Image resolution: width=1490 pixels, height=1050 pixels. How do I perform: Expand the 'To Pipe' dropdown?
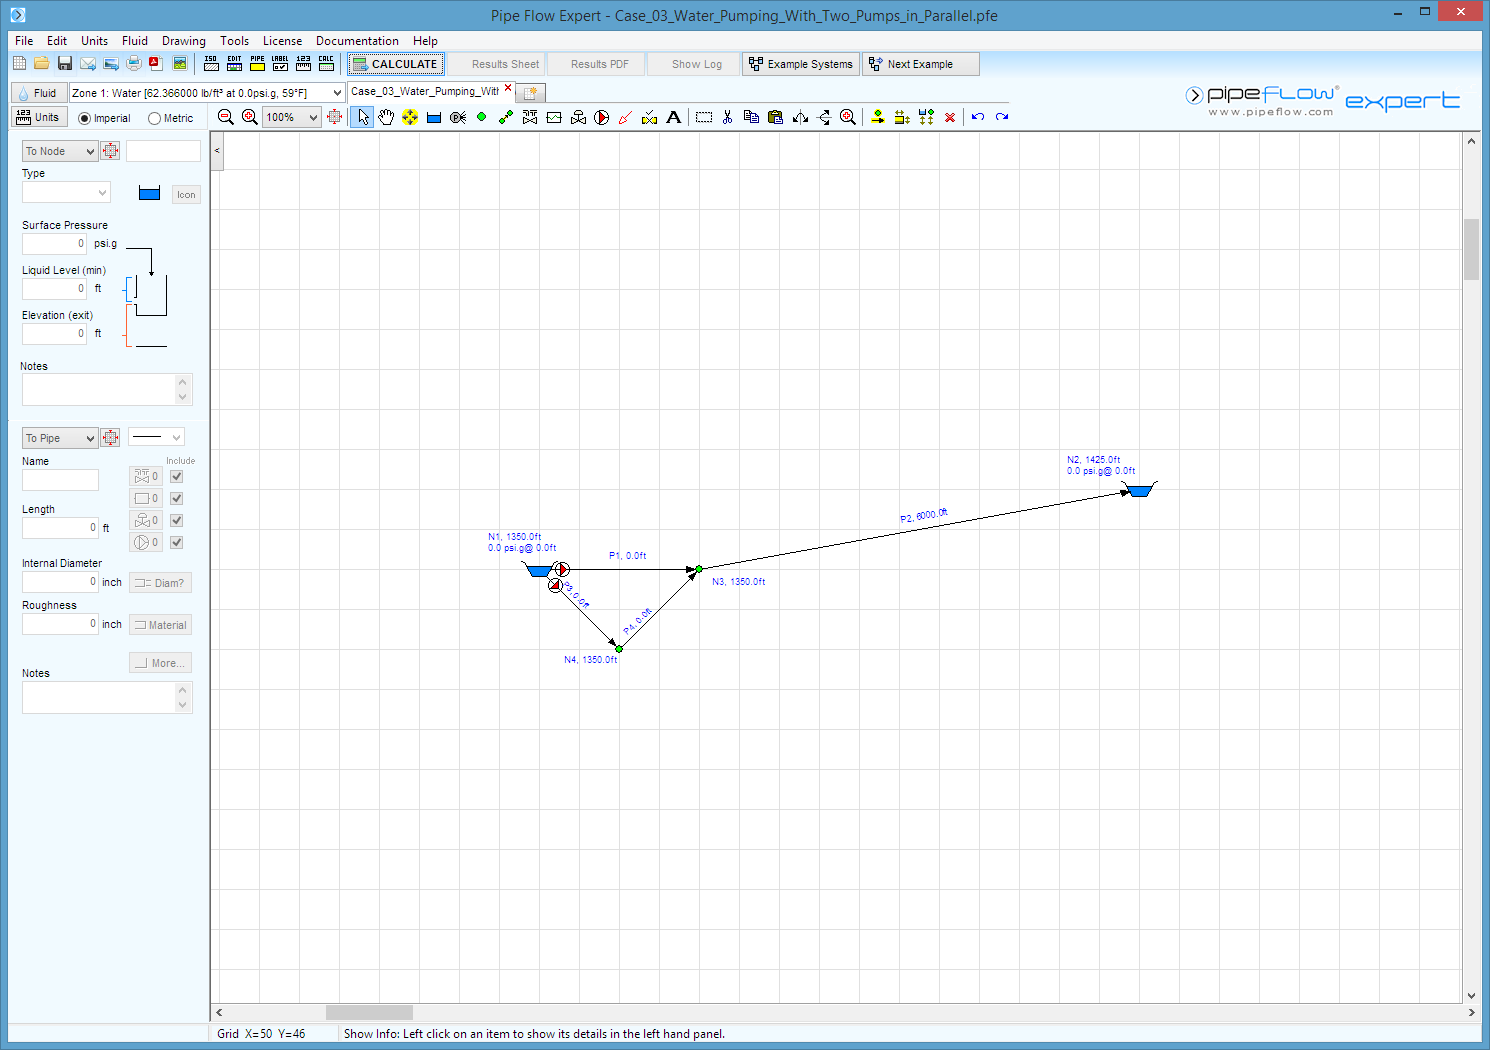click(x=59, y=438)
